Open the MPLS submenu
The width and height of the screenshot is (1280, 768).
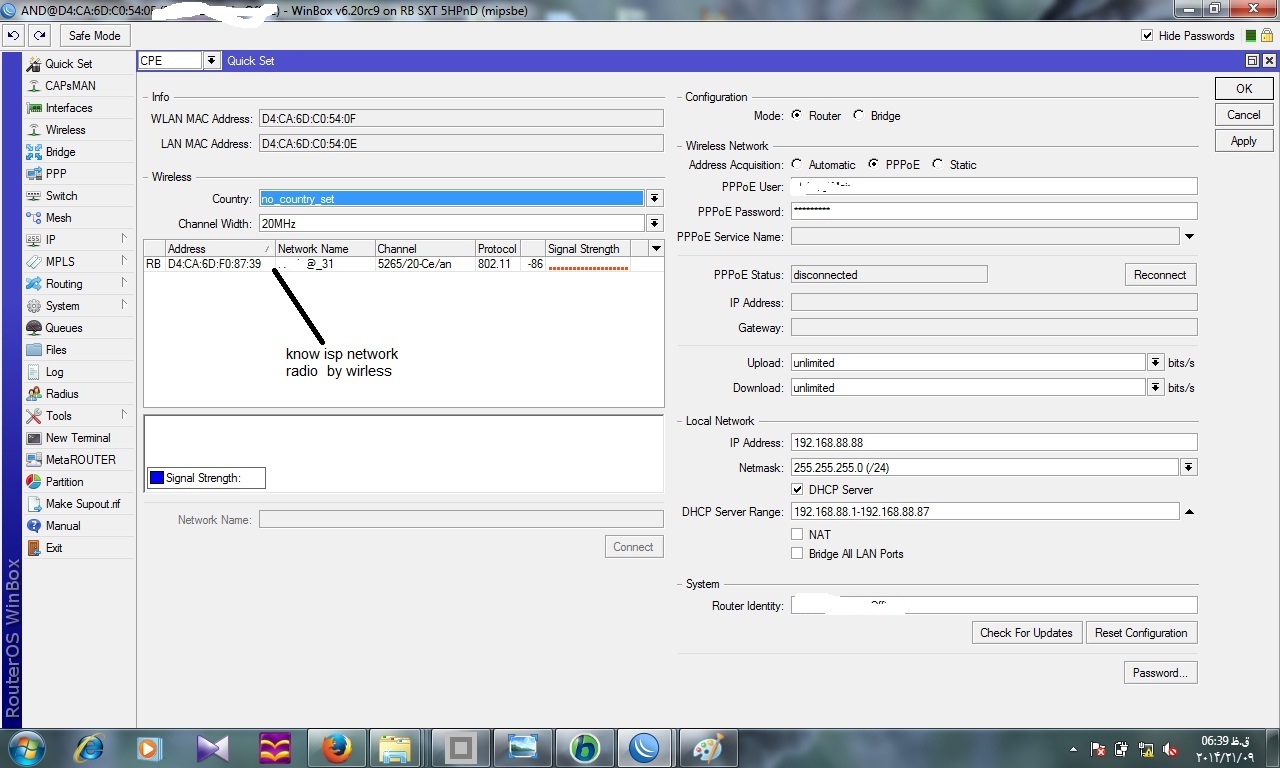79,262
